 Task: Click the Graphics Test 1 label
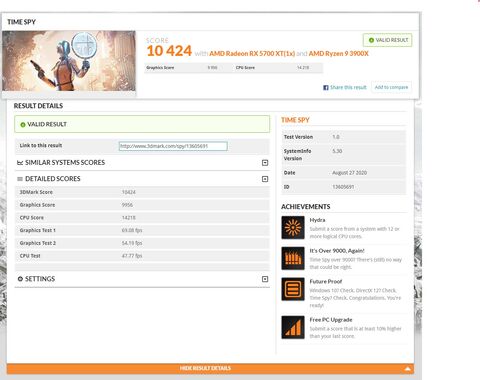[x=38, y=230]
